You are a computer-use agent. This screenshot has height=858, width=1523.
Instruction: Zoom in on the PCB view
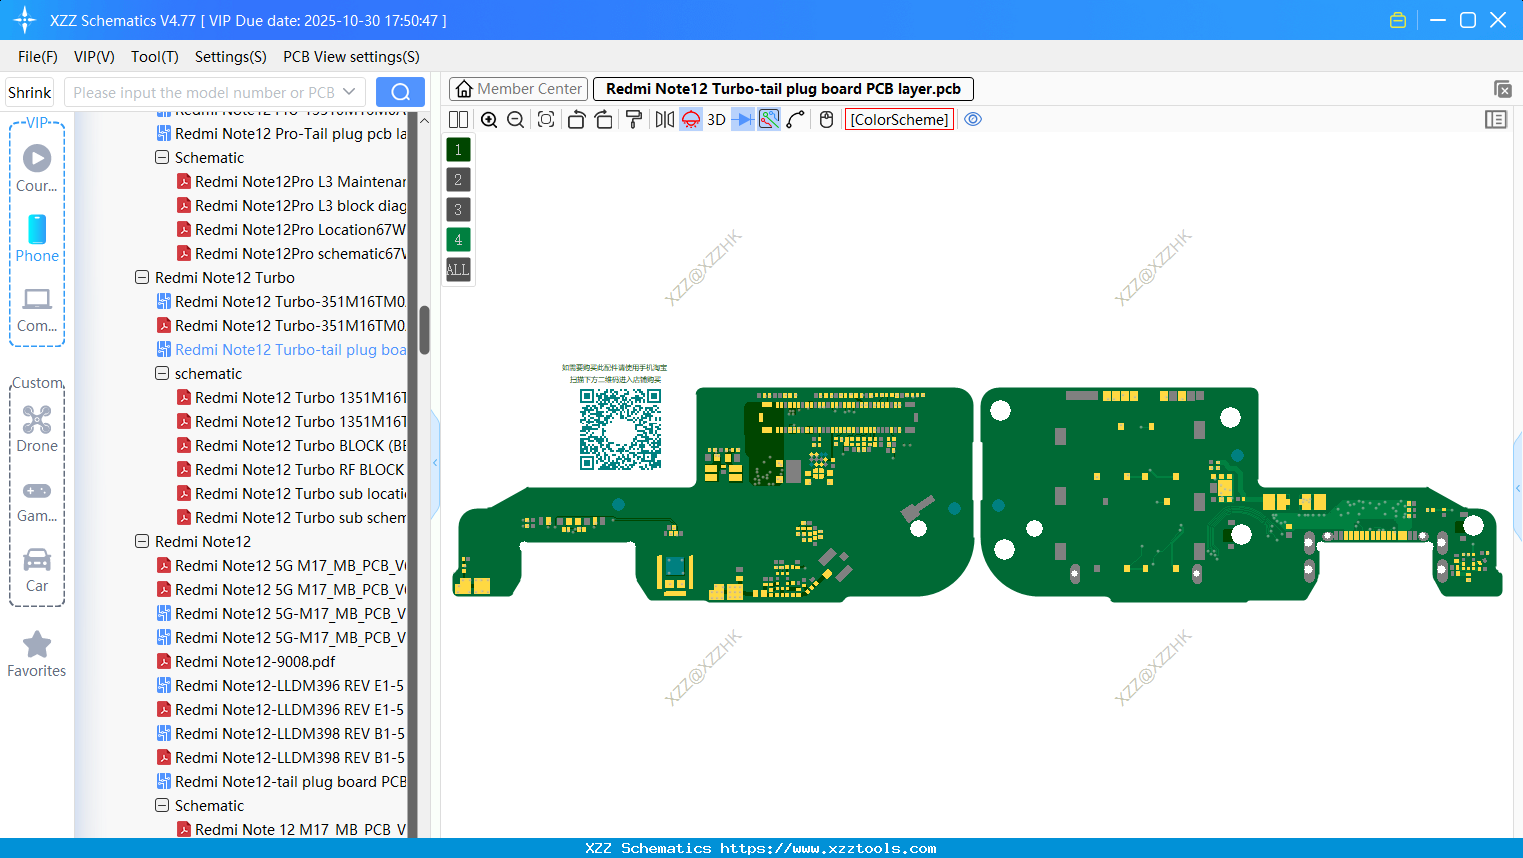click(x=489, y=119)
